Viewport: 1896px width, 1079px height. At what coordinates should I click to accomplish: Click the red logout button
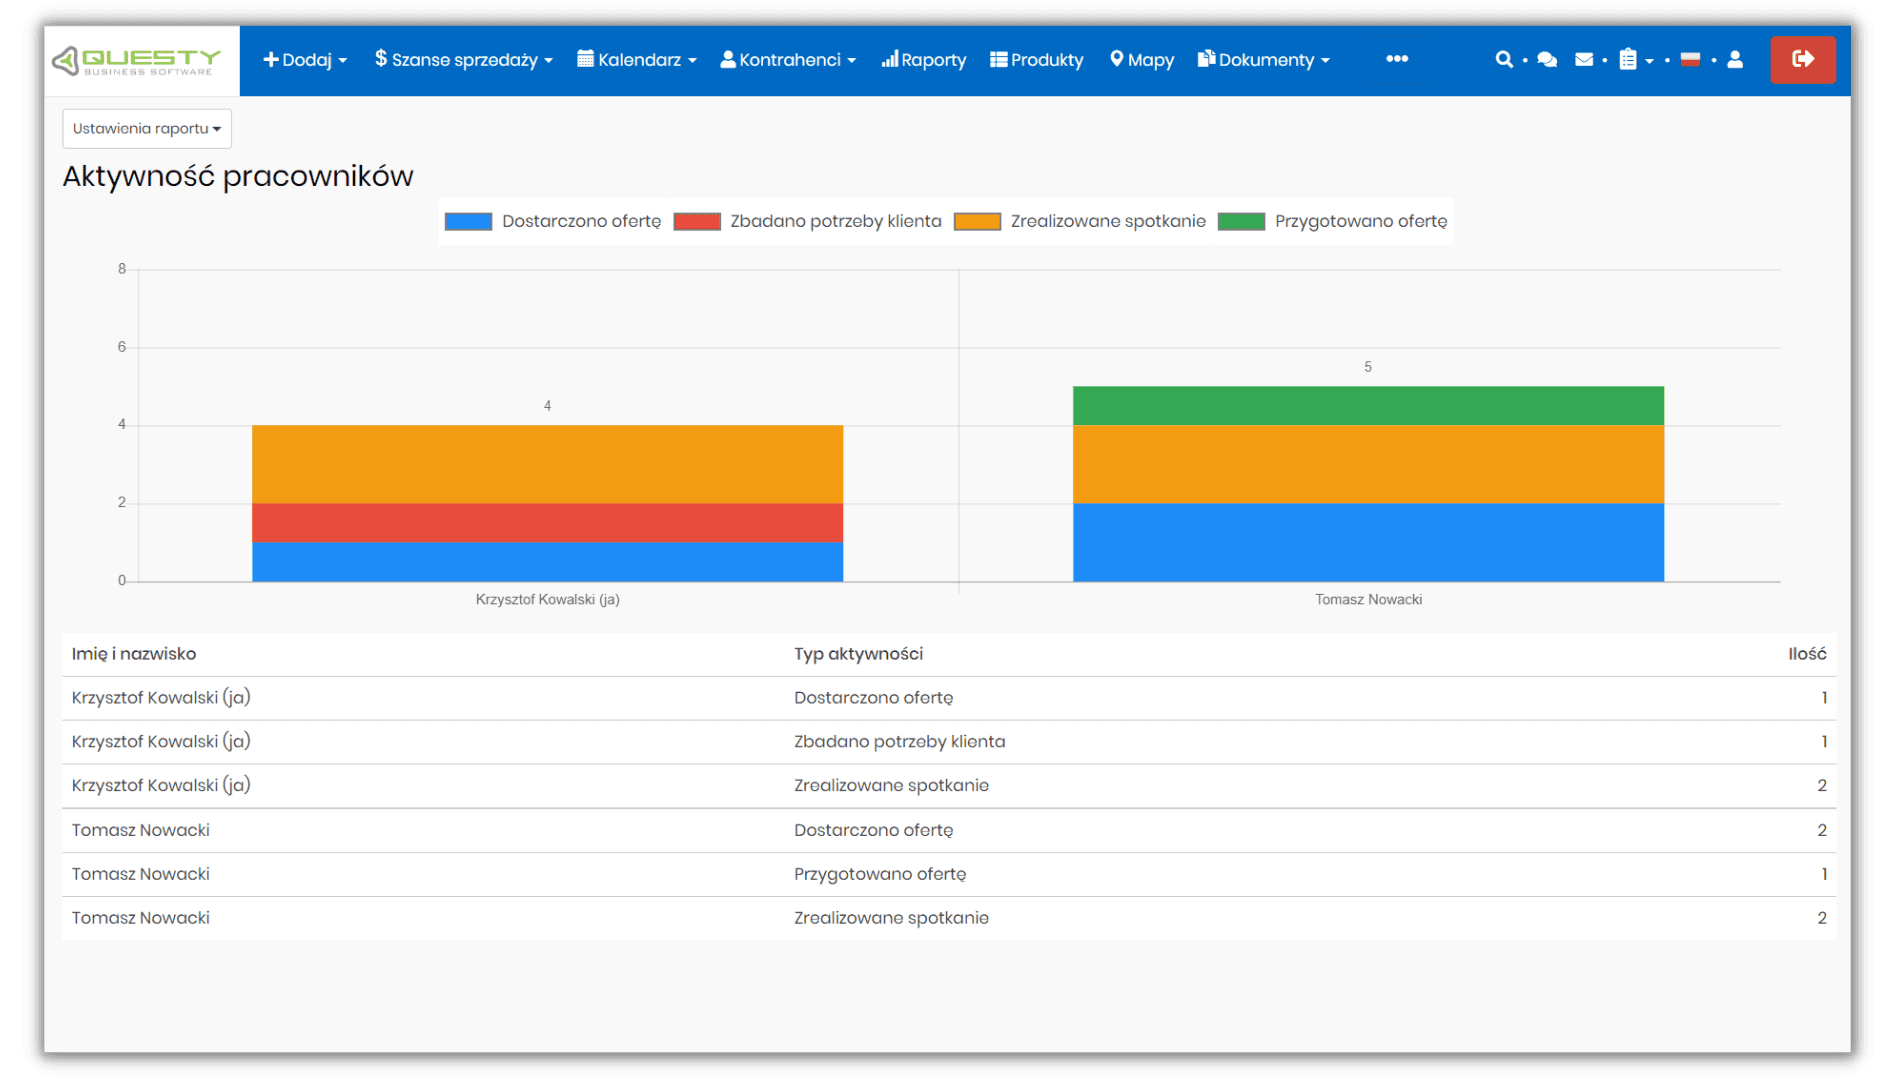tap(1802, 60)
